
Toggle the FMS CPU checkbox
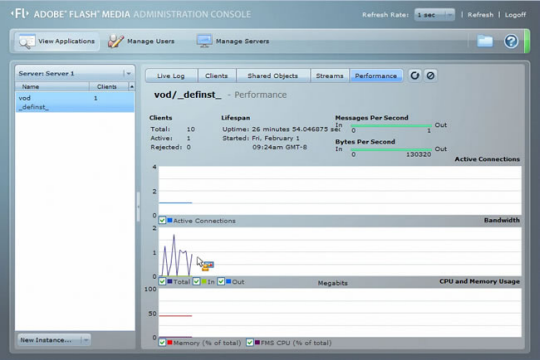pyautogui.click(x=250, y=342)
